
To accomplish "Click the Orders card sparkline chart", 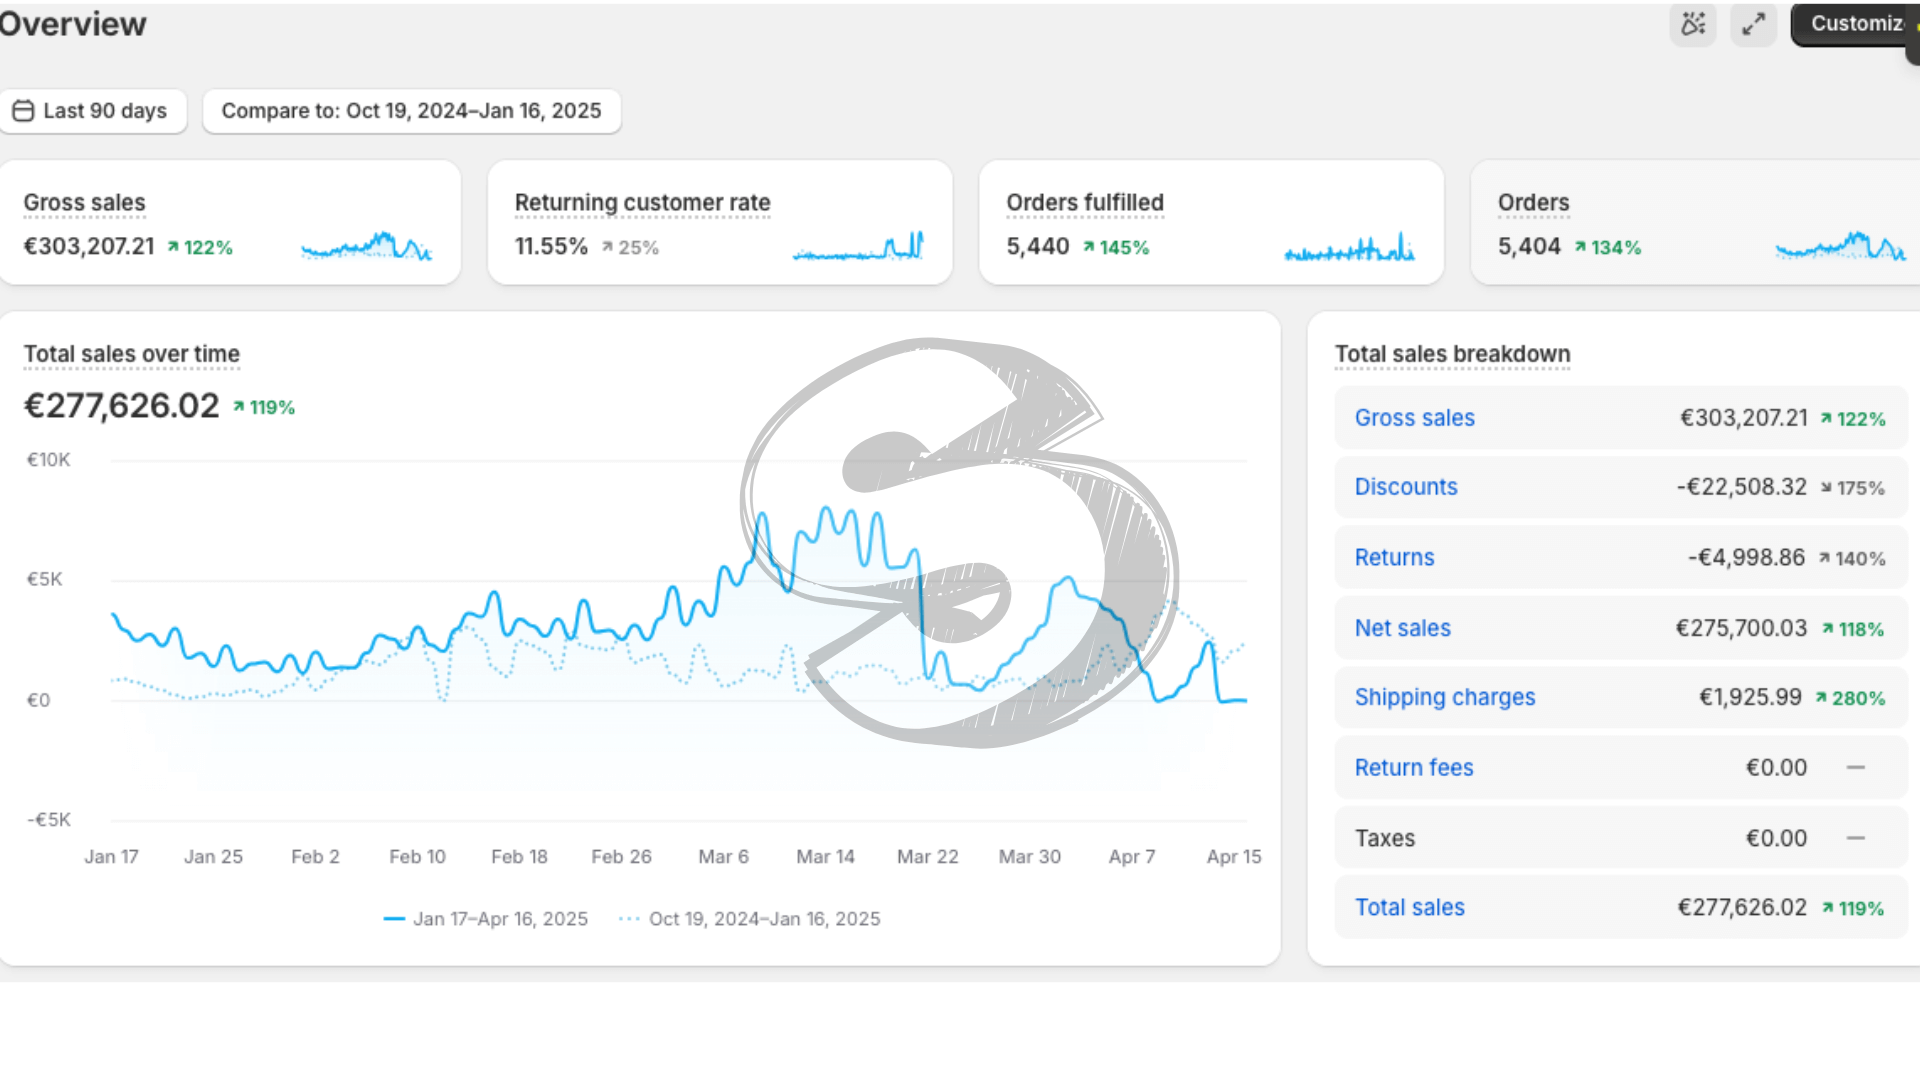I will click(x=1841, y=246).
